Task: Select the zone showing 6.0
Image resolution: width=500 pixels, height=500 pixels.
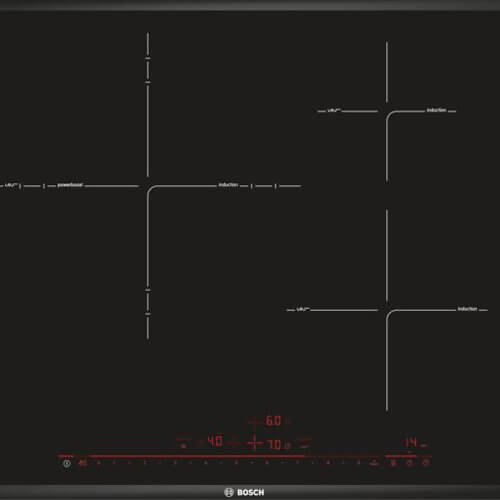Action: (x=273, y=421)
